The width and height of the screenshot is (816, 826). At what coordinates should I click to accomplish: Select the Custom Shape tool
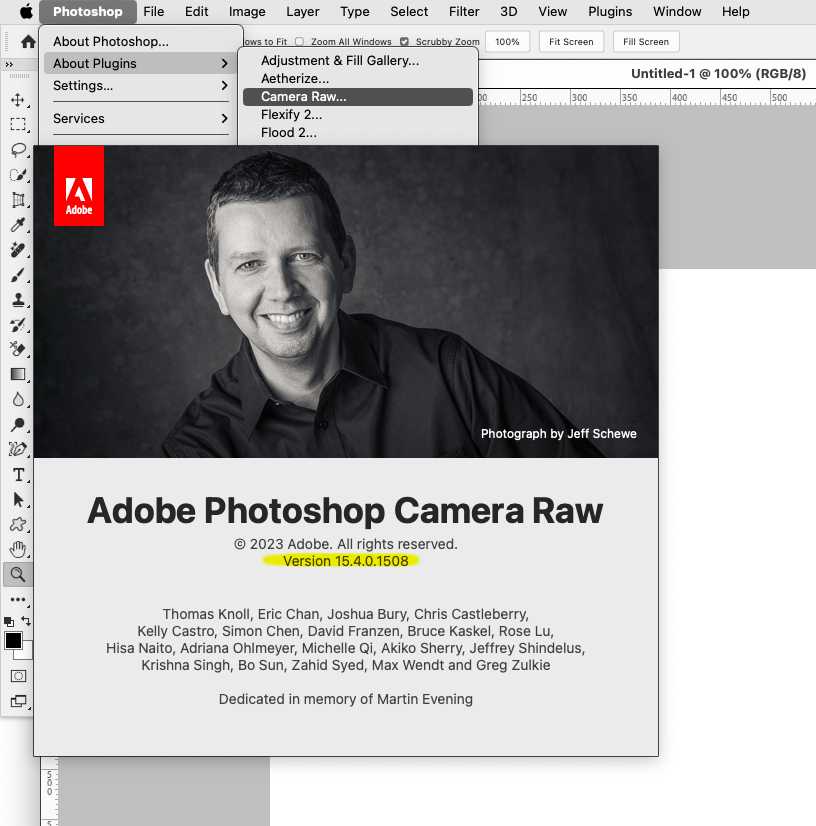click(18, 524)
